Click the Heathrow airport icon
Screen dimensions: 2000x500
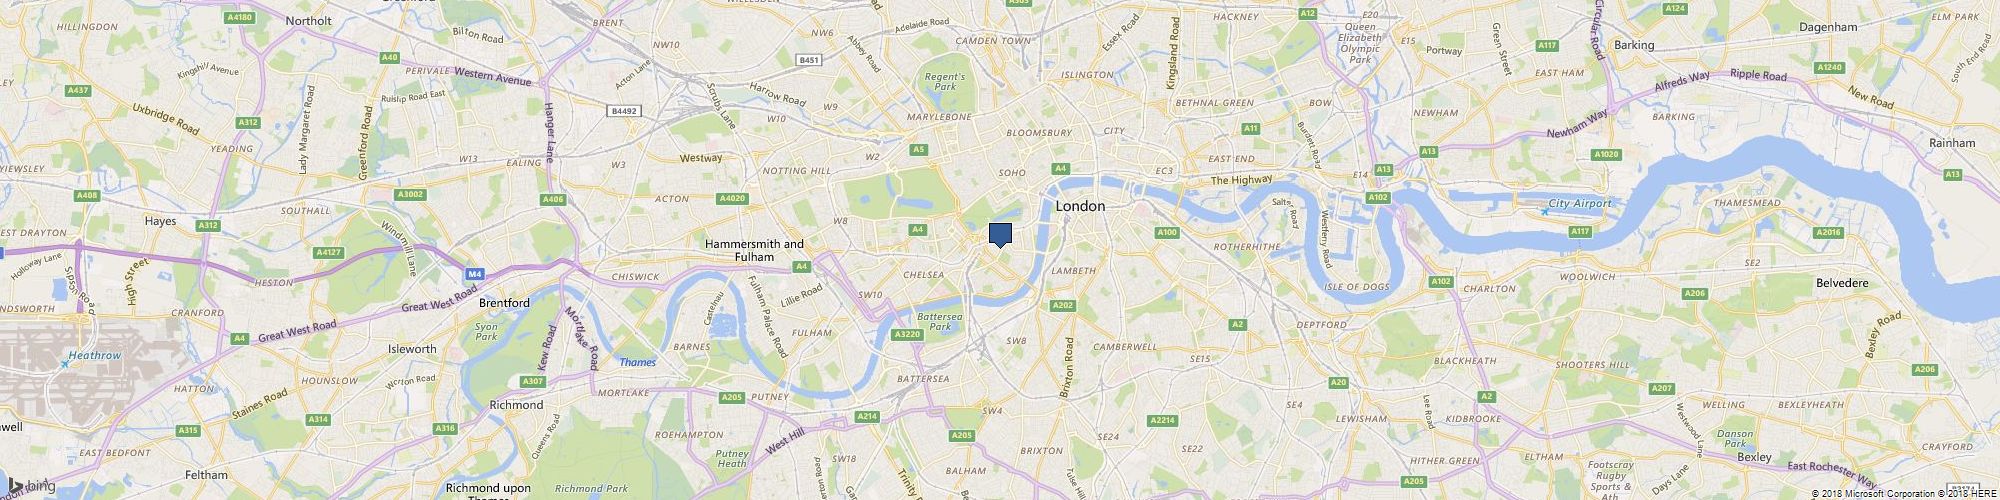click(x=64, y=364)
